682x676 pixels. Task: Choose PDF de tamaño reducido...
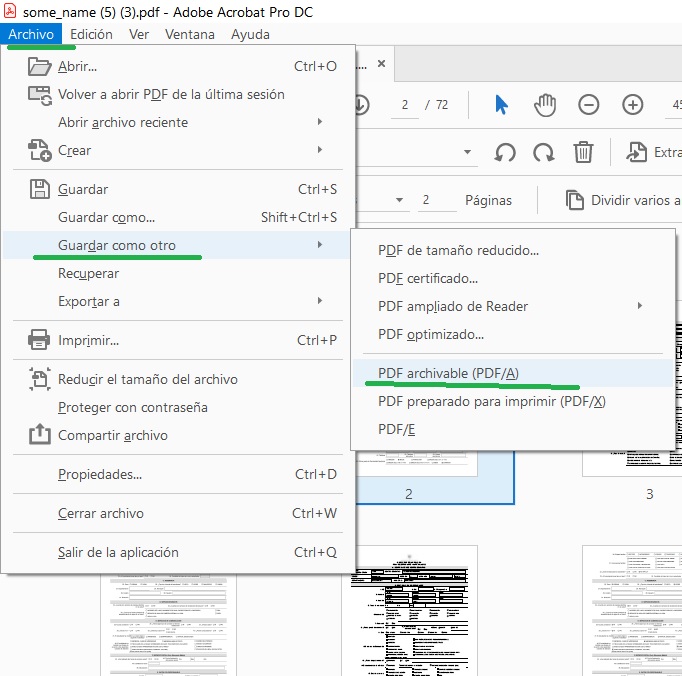513,250
